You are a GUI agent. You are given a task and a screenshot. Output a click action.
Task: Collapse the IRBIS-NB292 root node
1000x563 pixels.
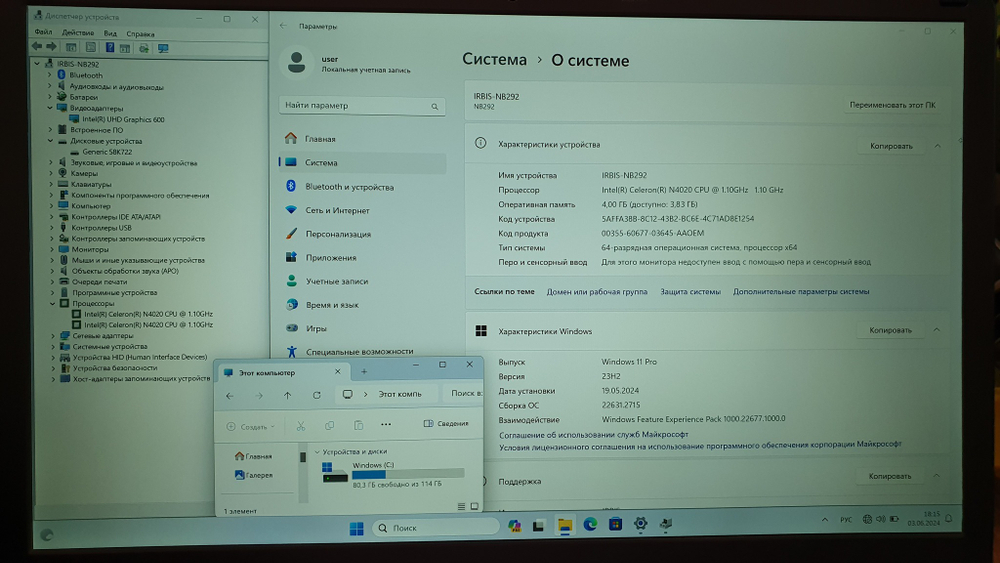[x=37, y=64]
